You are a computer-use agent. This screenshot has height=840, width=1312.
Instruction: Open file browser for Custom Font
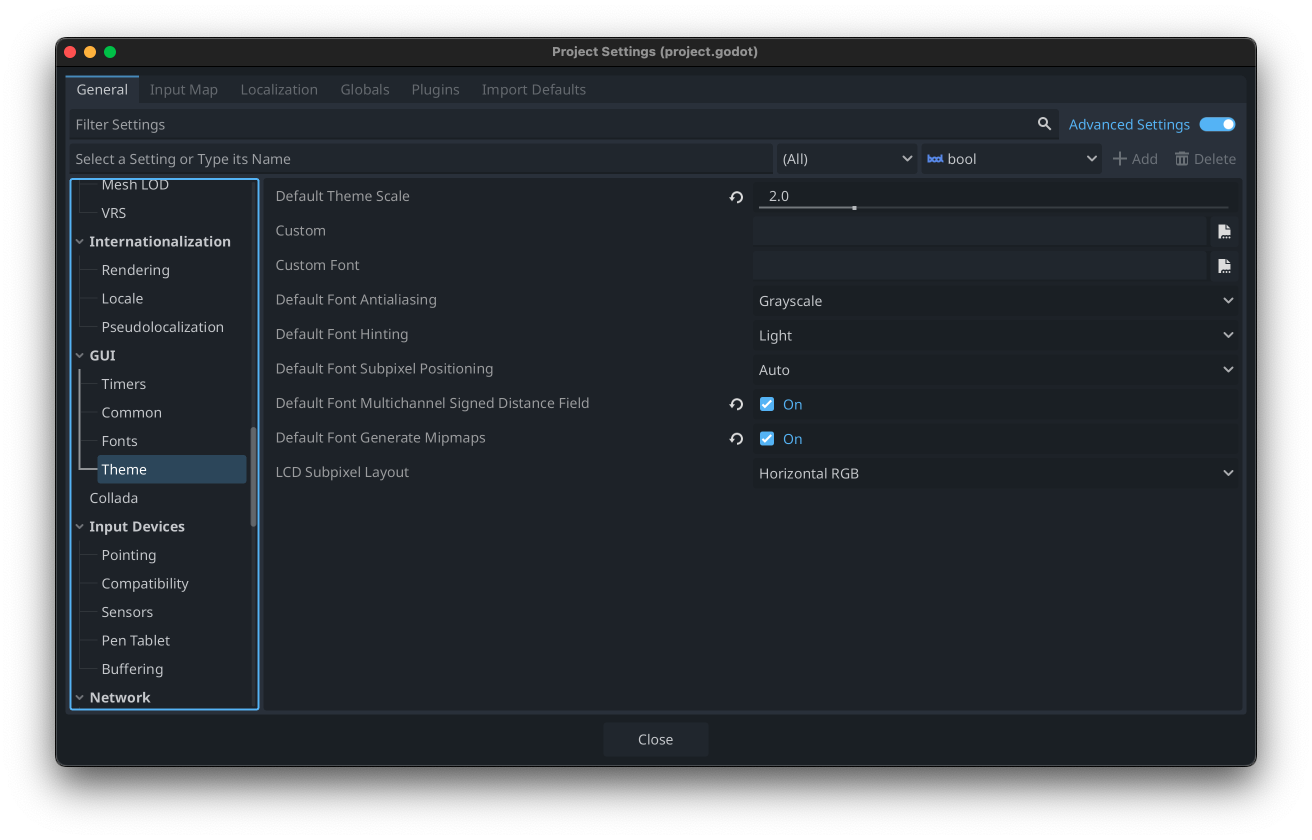1224,266
